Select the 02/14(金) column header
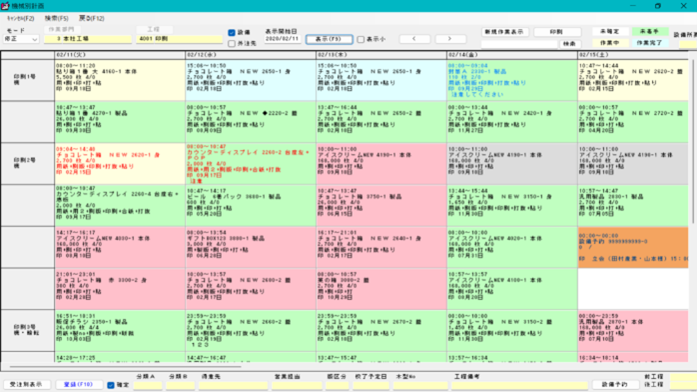The image size is (697, 392). click(x=512, y=55)
